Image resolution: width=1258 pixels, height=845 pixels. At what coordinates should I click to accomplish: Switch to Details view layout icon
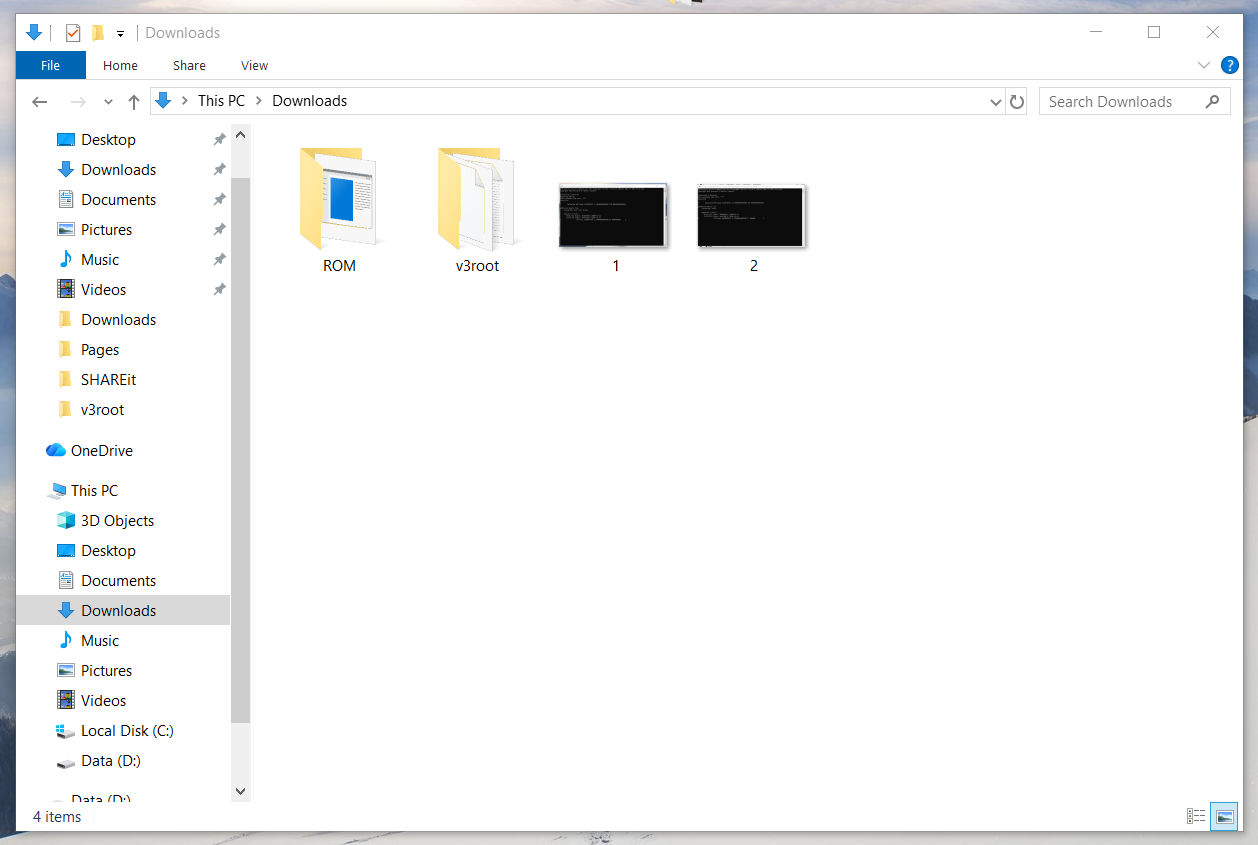[x=1196, y=817]
